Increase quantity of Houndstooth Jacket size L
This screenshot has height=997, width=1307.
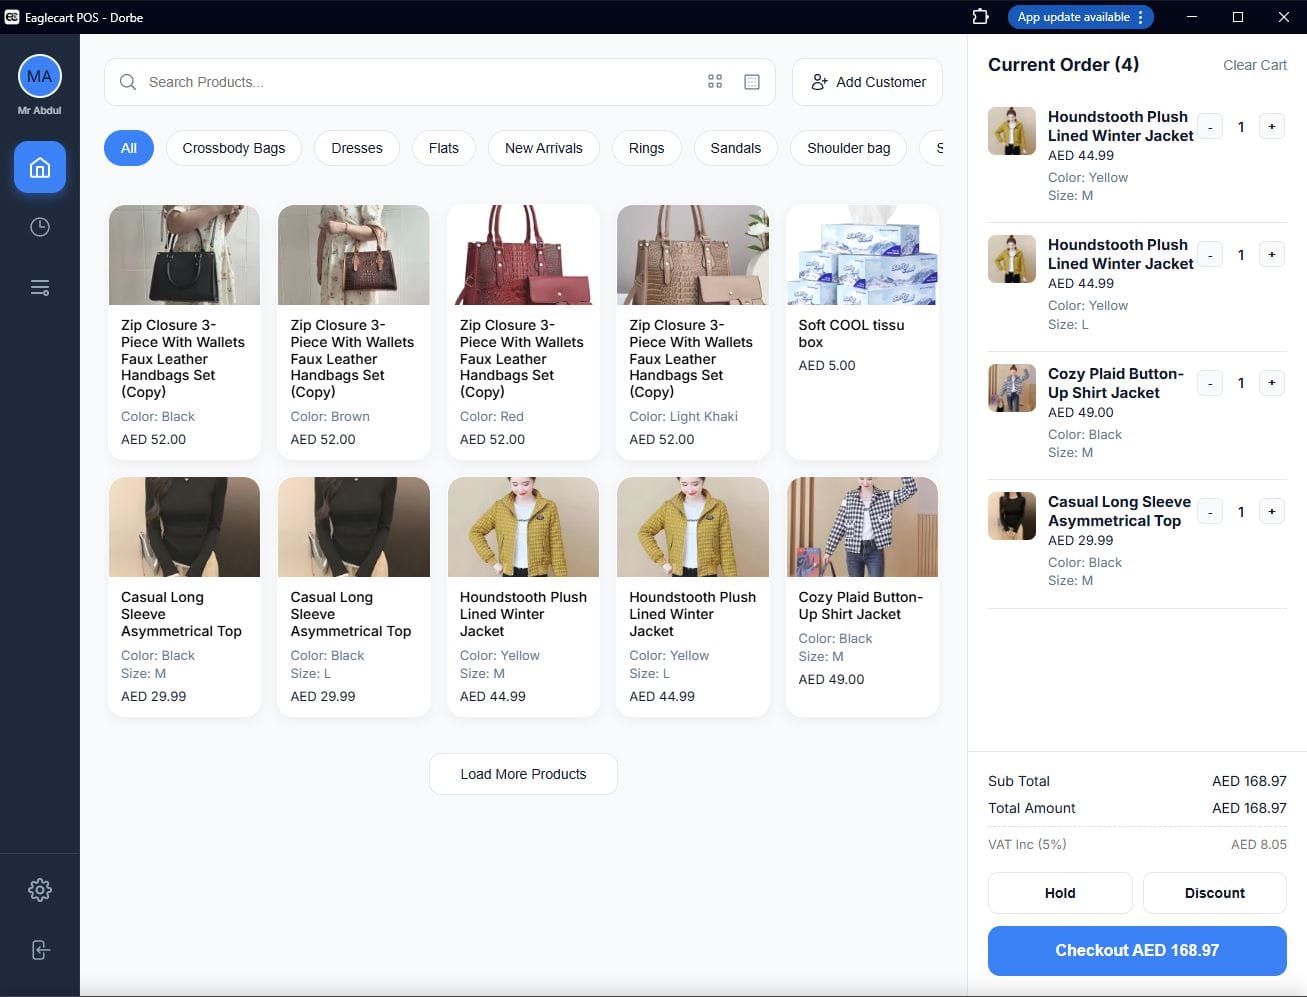click(1272, 255)
